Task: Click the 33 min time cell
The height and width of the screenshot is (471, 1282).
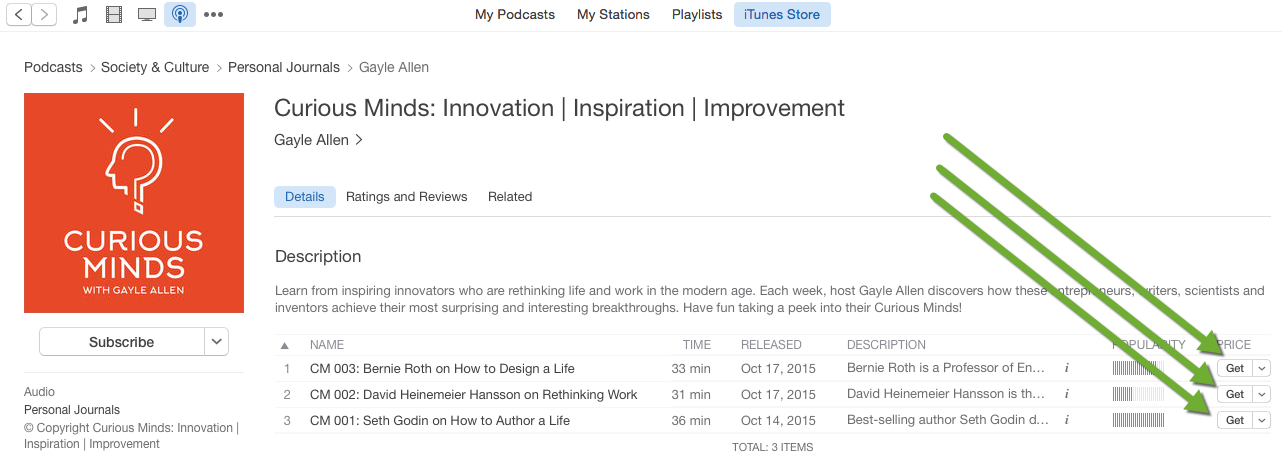Action: (691, 368)
